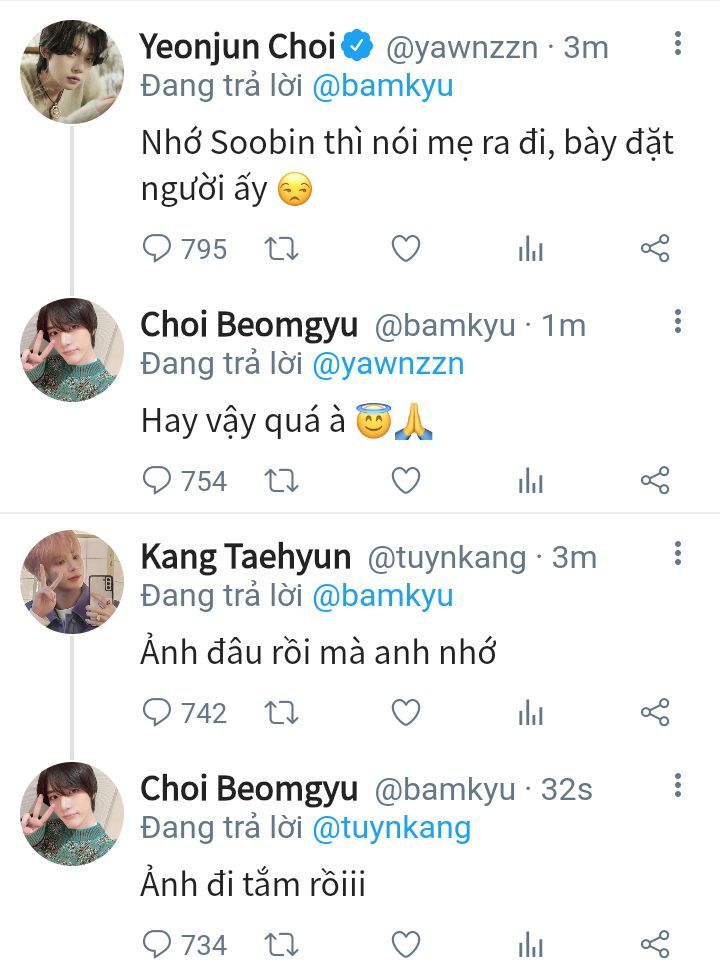Like Kang Taehyun's tweet

tap(405, 713)
